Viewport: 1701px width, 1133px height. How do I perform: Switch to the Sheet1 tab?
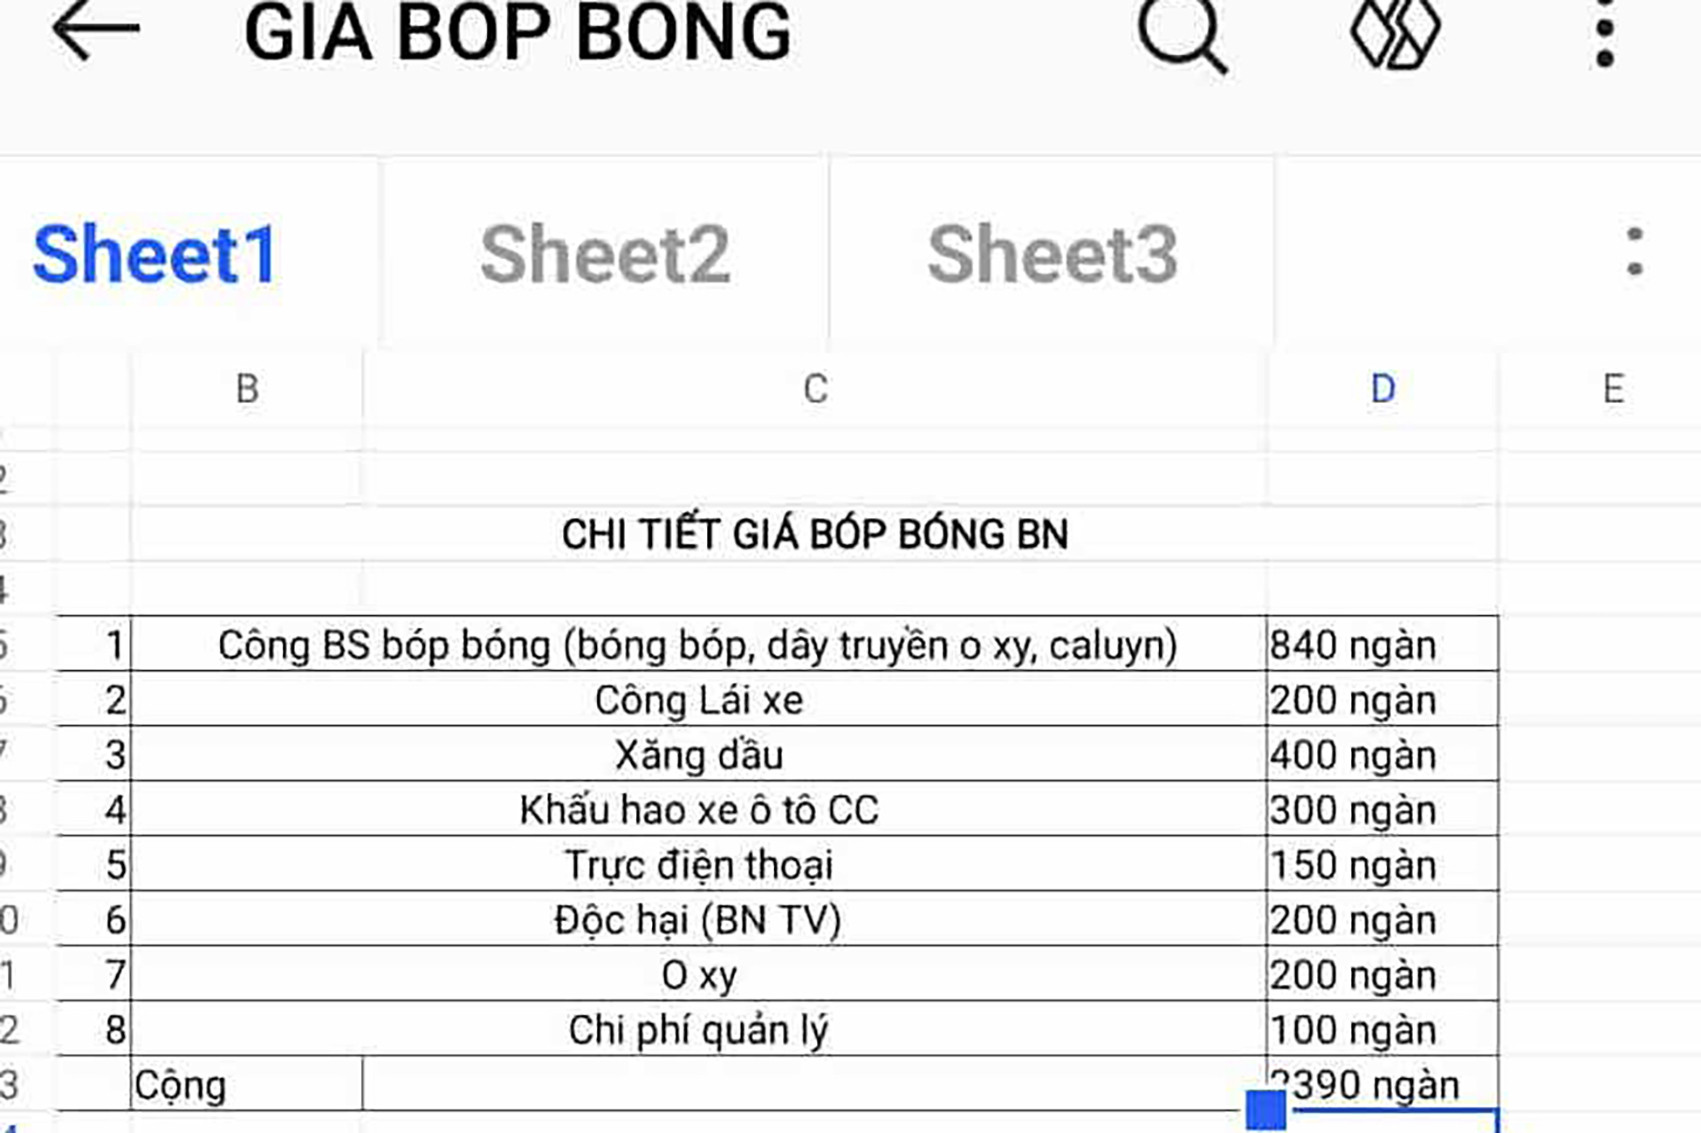tap(155, 255)
